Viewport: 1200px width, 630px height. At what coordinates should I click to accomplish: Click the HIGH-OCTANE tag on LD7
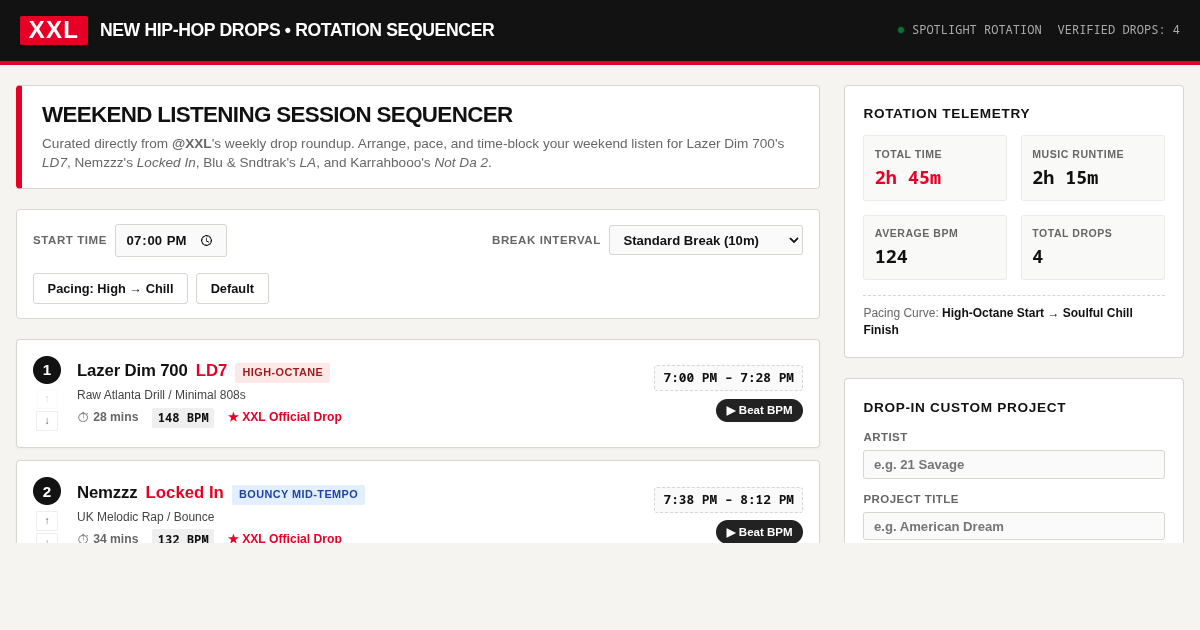283,372
